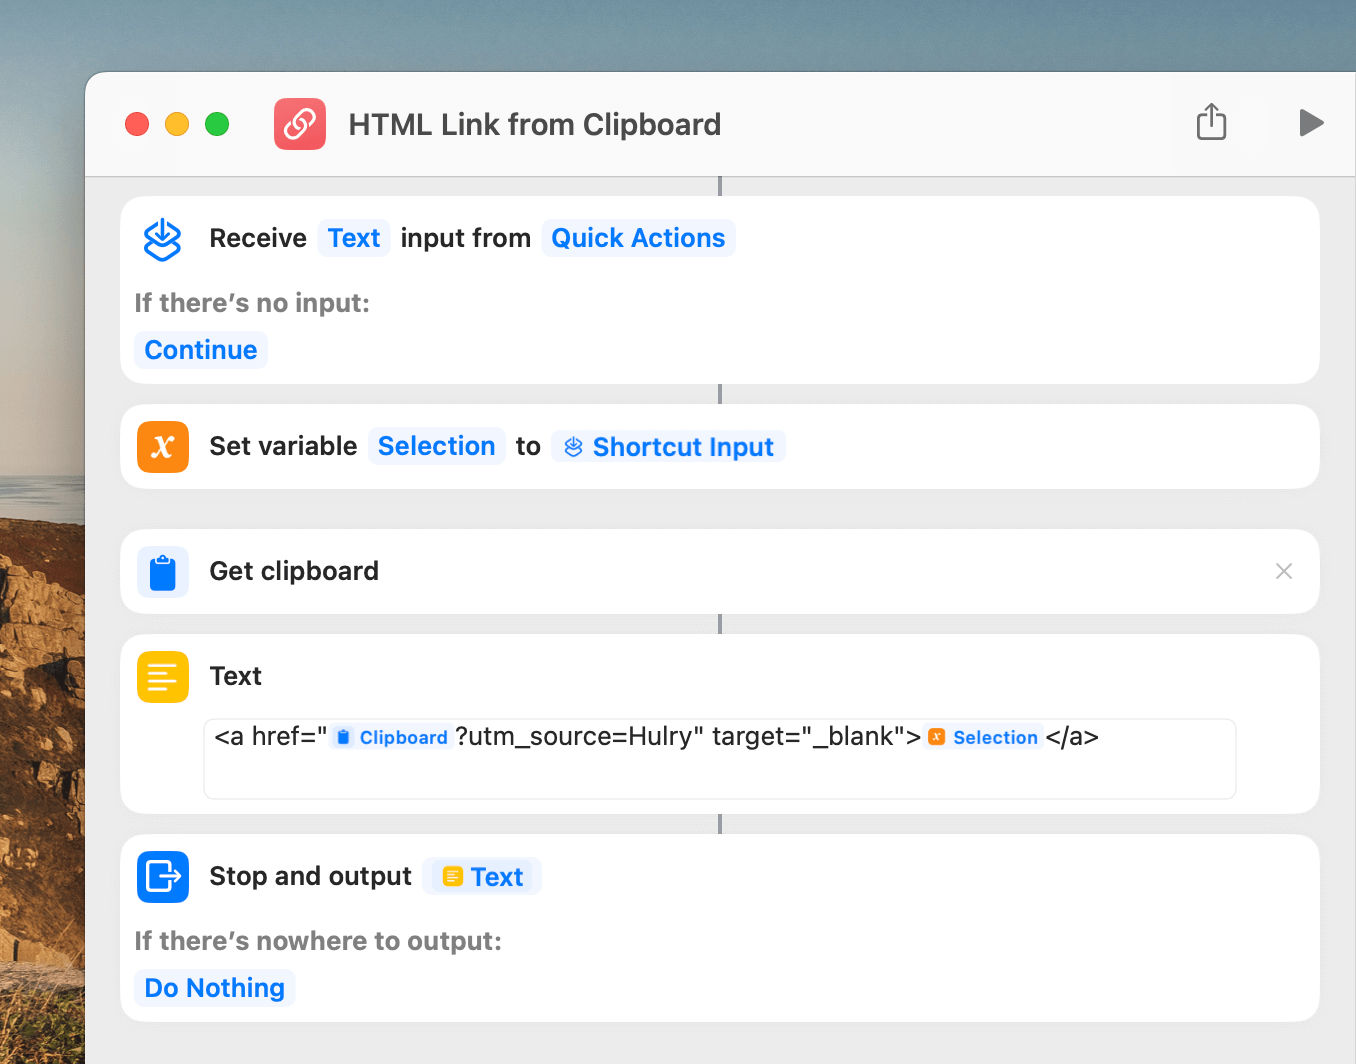Change the Continue no-input behavior
The height and width of the screenshot is (1064, 1356).
point(201,350)
